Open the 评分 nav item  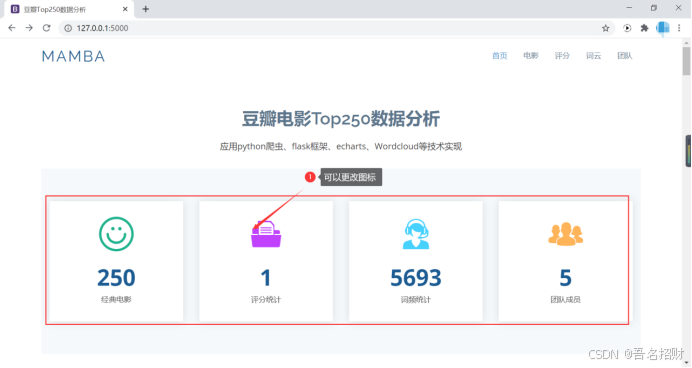pos(562,56)
